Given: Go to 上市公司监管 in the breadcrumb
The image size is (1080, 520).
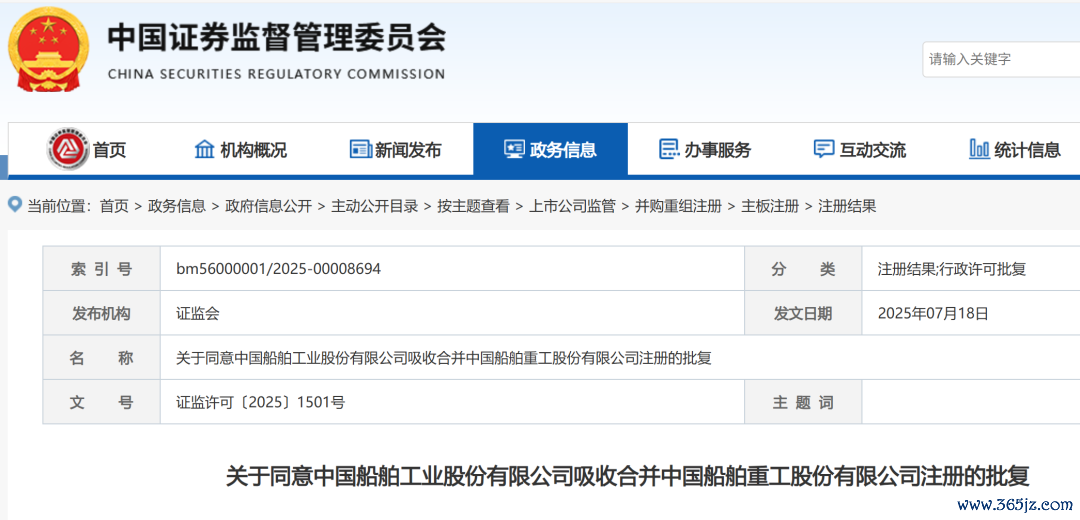Looking at the screenshot, I should 572,205.
